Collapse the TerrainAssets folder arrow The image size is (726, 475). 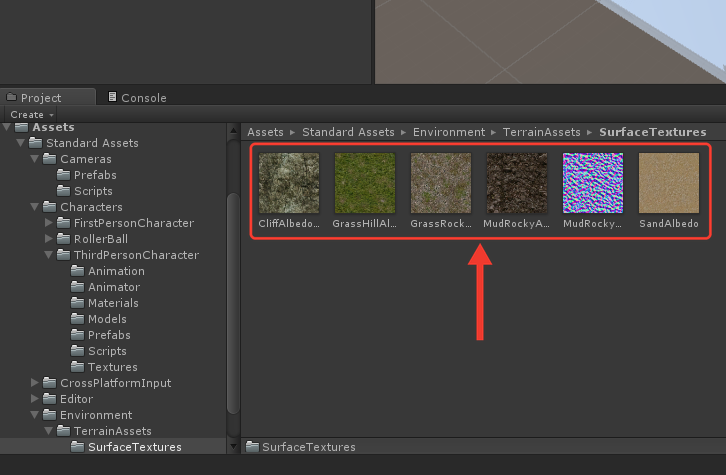click(48, 431)
